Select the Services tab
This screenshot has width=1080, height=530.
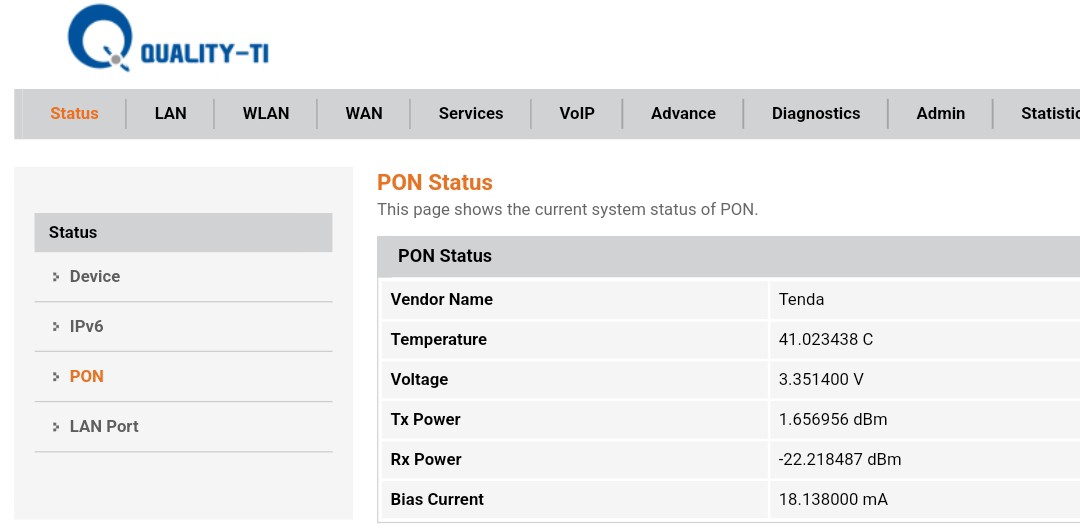[471, 114]
